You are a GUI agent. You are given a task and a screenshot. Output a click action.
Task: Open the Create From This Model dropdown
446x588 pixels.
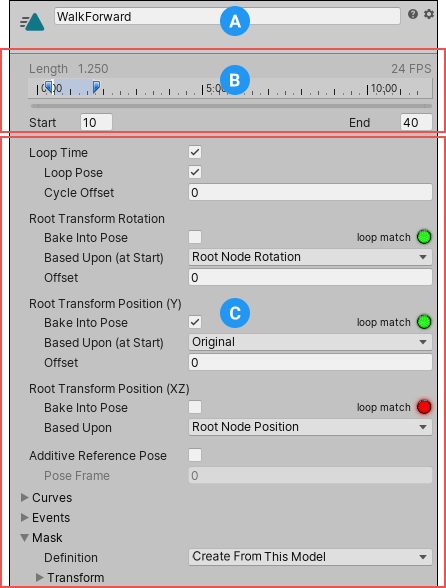click(x=310, y=557)
